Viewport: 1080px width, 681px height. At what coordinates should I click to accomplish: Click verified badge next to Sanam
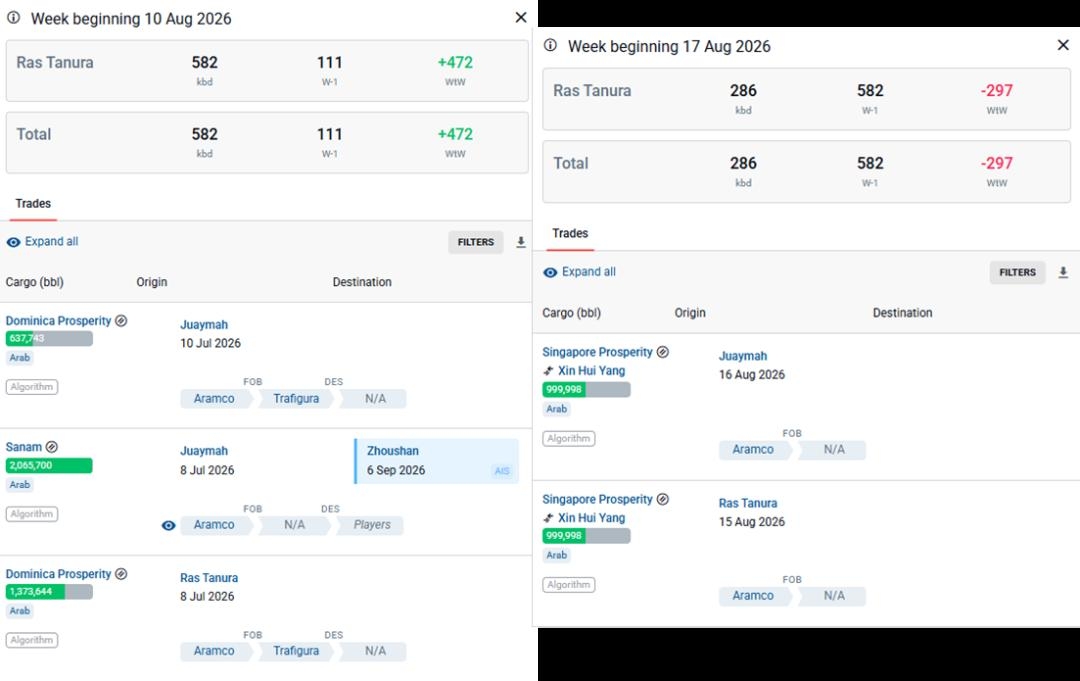tap(52, 447)
